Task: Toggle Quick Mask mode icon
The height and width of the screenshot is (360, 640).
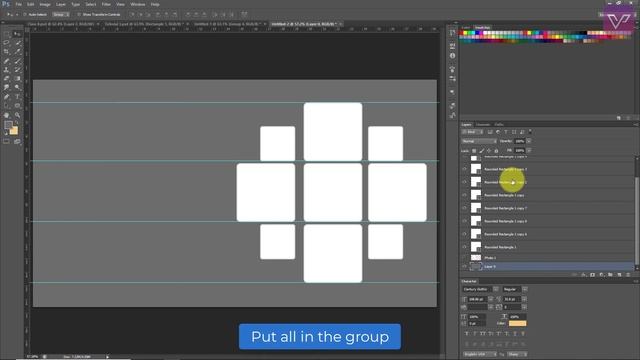Action: pyautogui.click(x=7, y=142)
